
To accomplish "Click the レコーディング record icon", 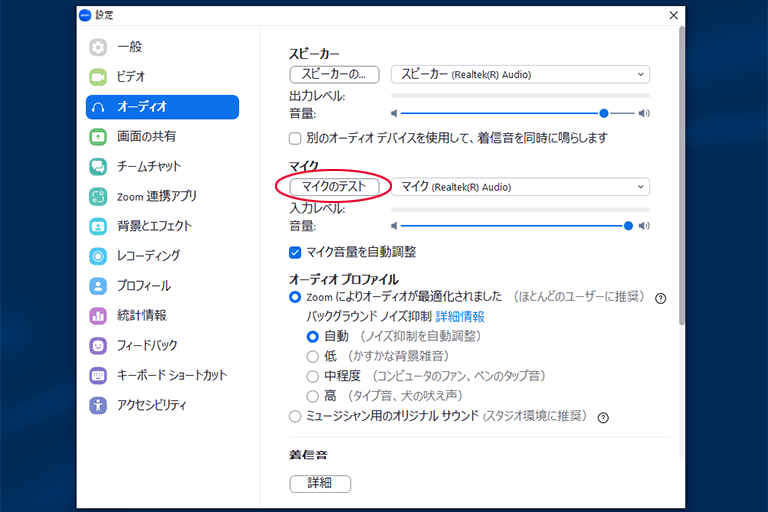I will click(x=98, y=256).
